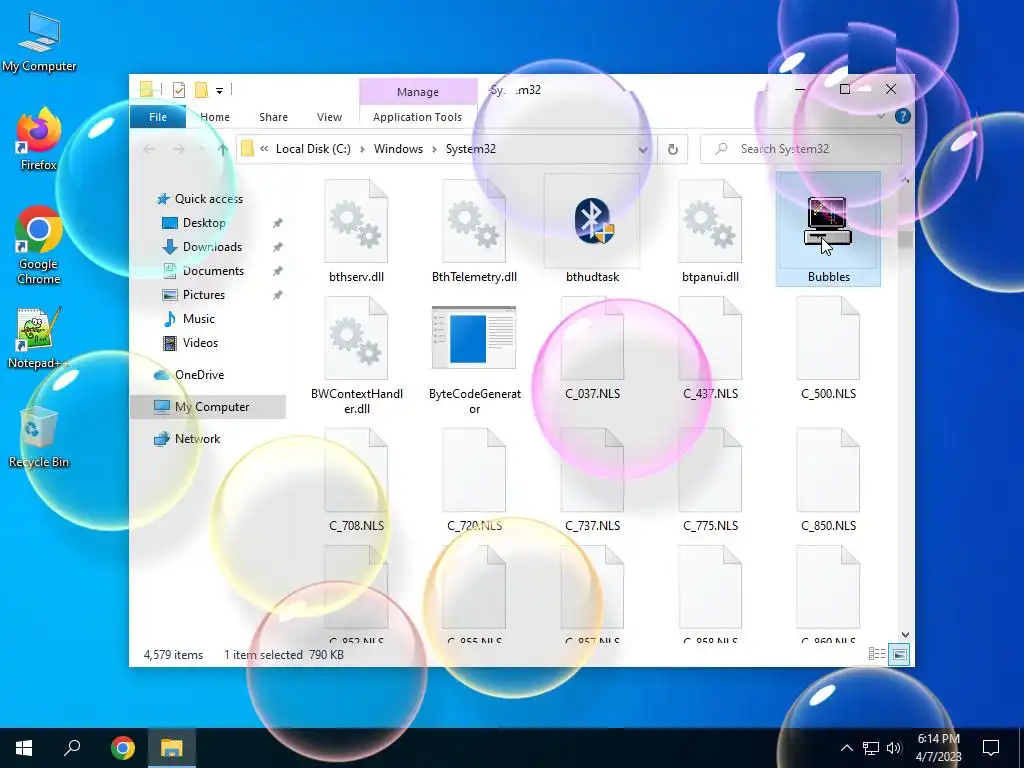This screenshot has width=1024, height=768.
Task: Navigate to Local Disk (C:) breadcrumb
Action: click(x=313, y=150)
